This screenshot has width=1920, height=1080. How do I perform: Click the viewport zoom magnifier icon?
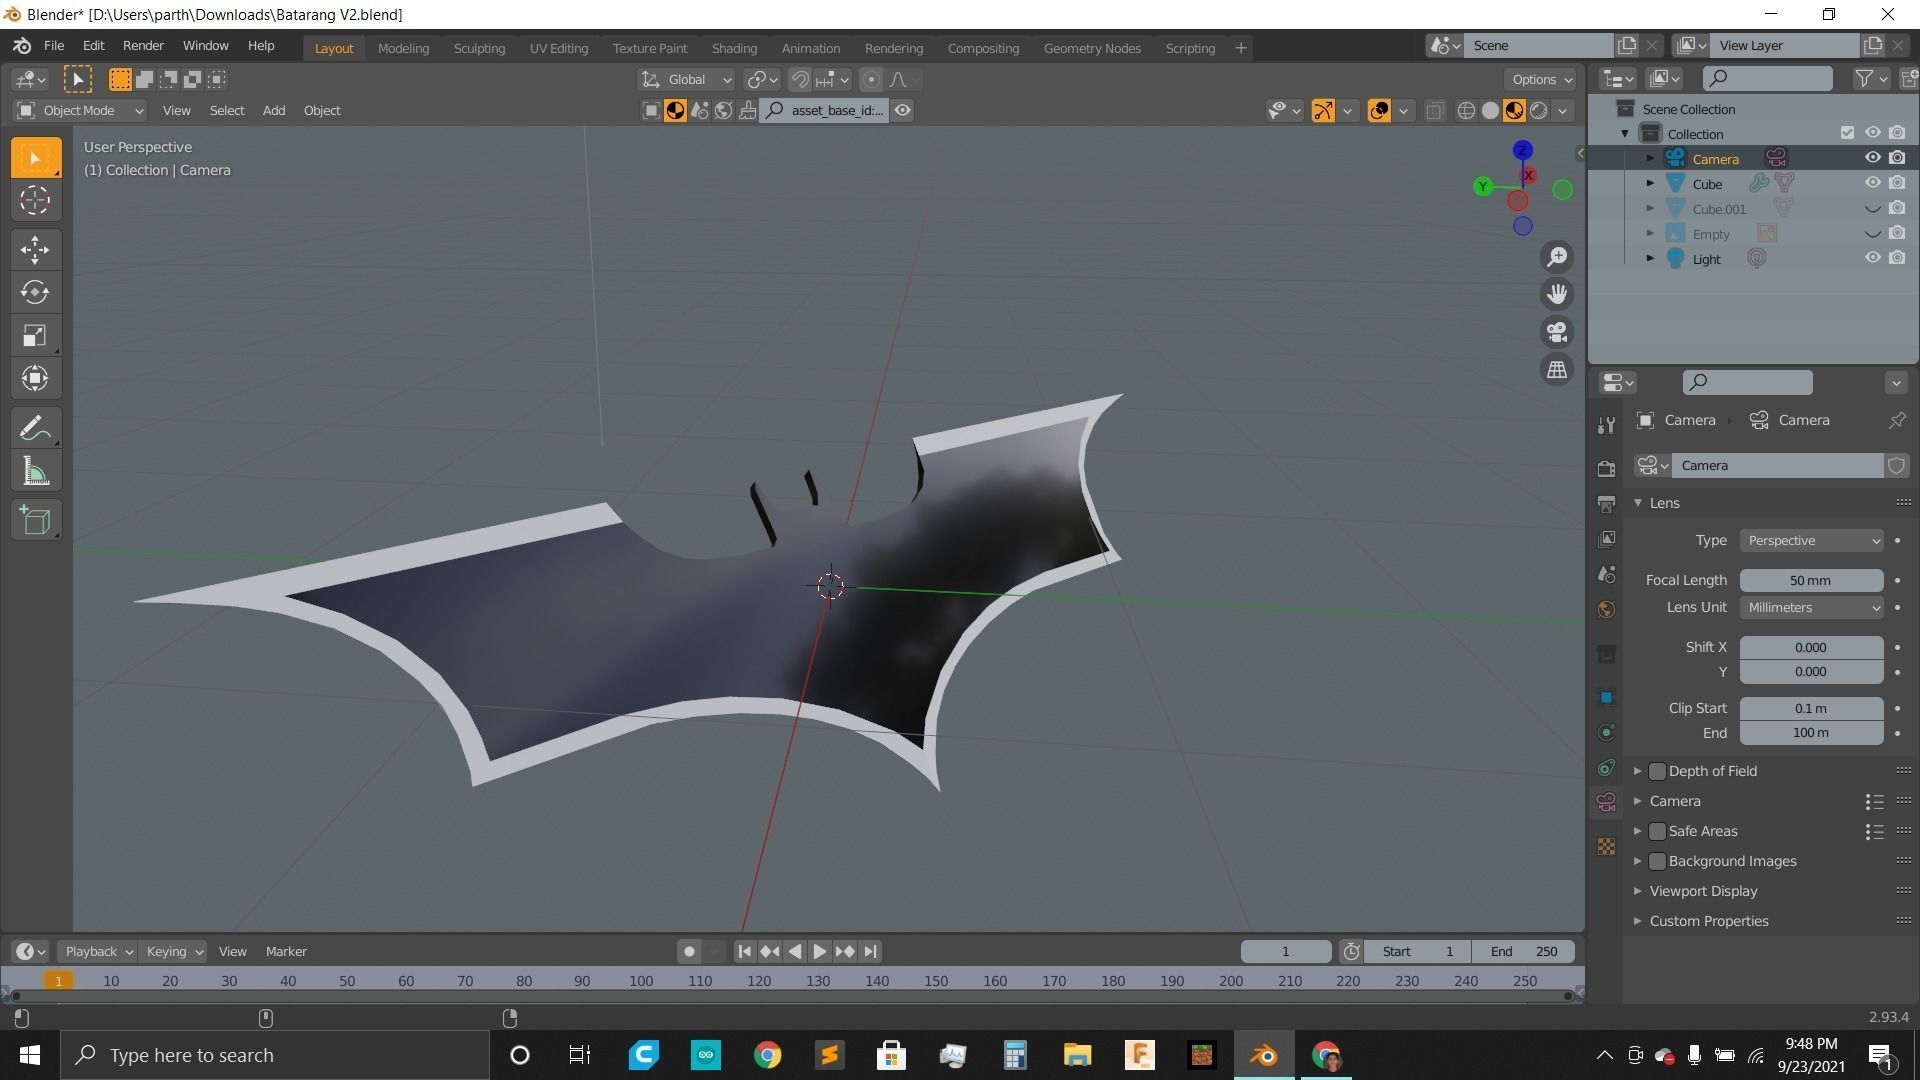click(1557, 257)
